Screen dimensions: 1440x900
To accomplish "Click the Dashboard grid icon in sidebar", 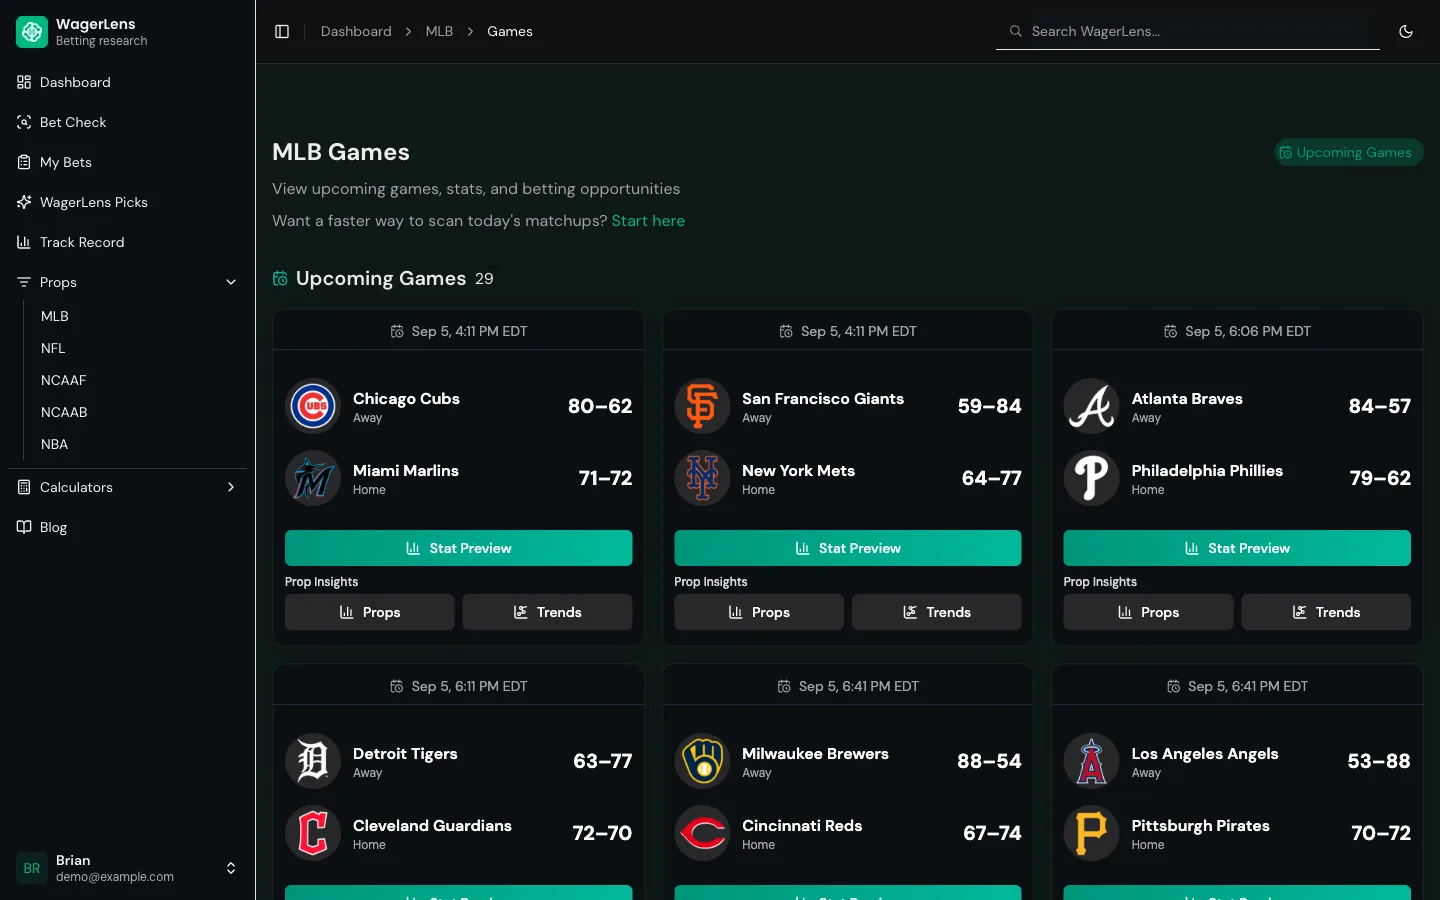I will click(x=24, y=82).
